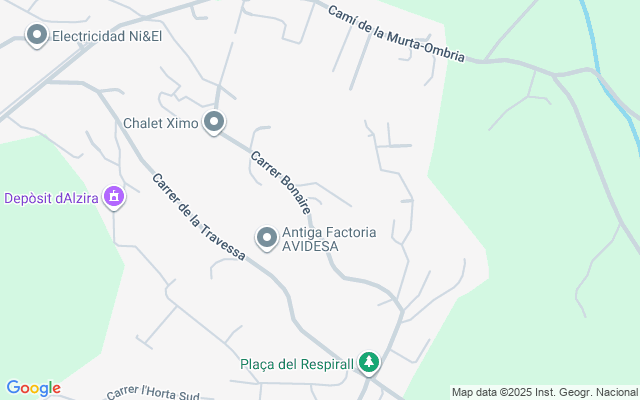Open the Depòsit dAlzira place label
The height and width of the screenshot is (400, 640).
click(51, 198)
